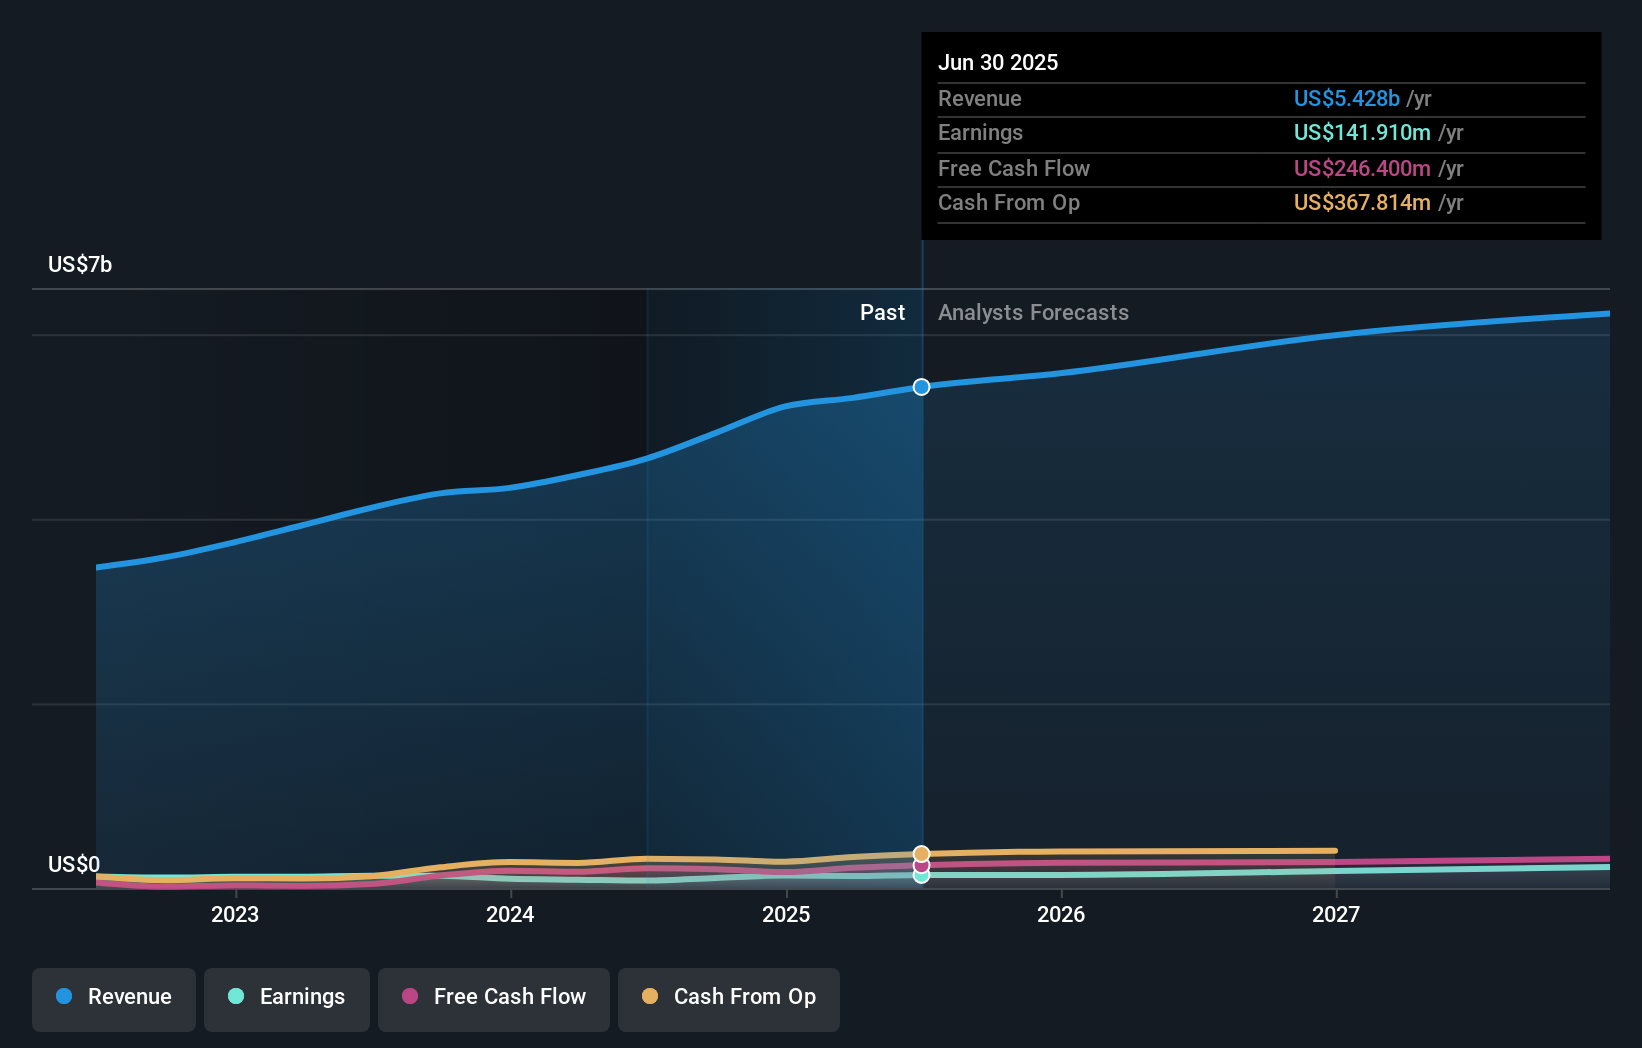Click the yellow Cash From Op chart marker
Image resolution: width=1642 pixels, height=1048 pixels.
[921, 853]
